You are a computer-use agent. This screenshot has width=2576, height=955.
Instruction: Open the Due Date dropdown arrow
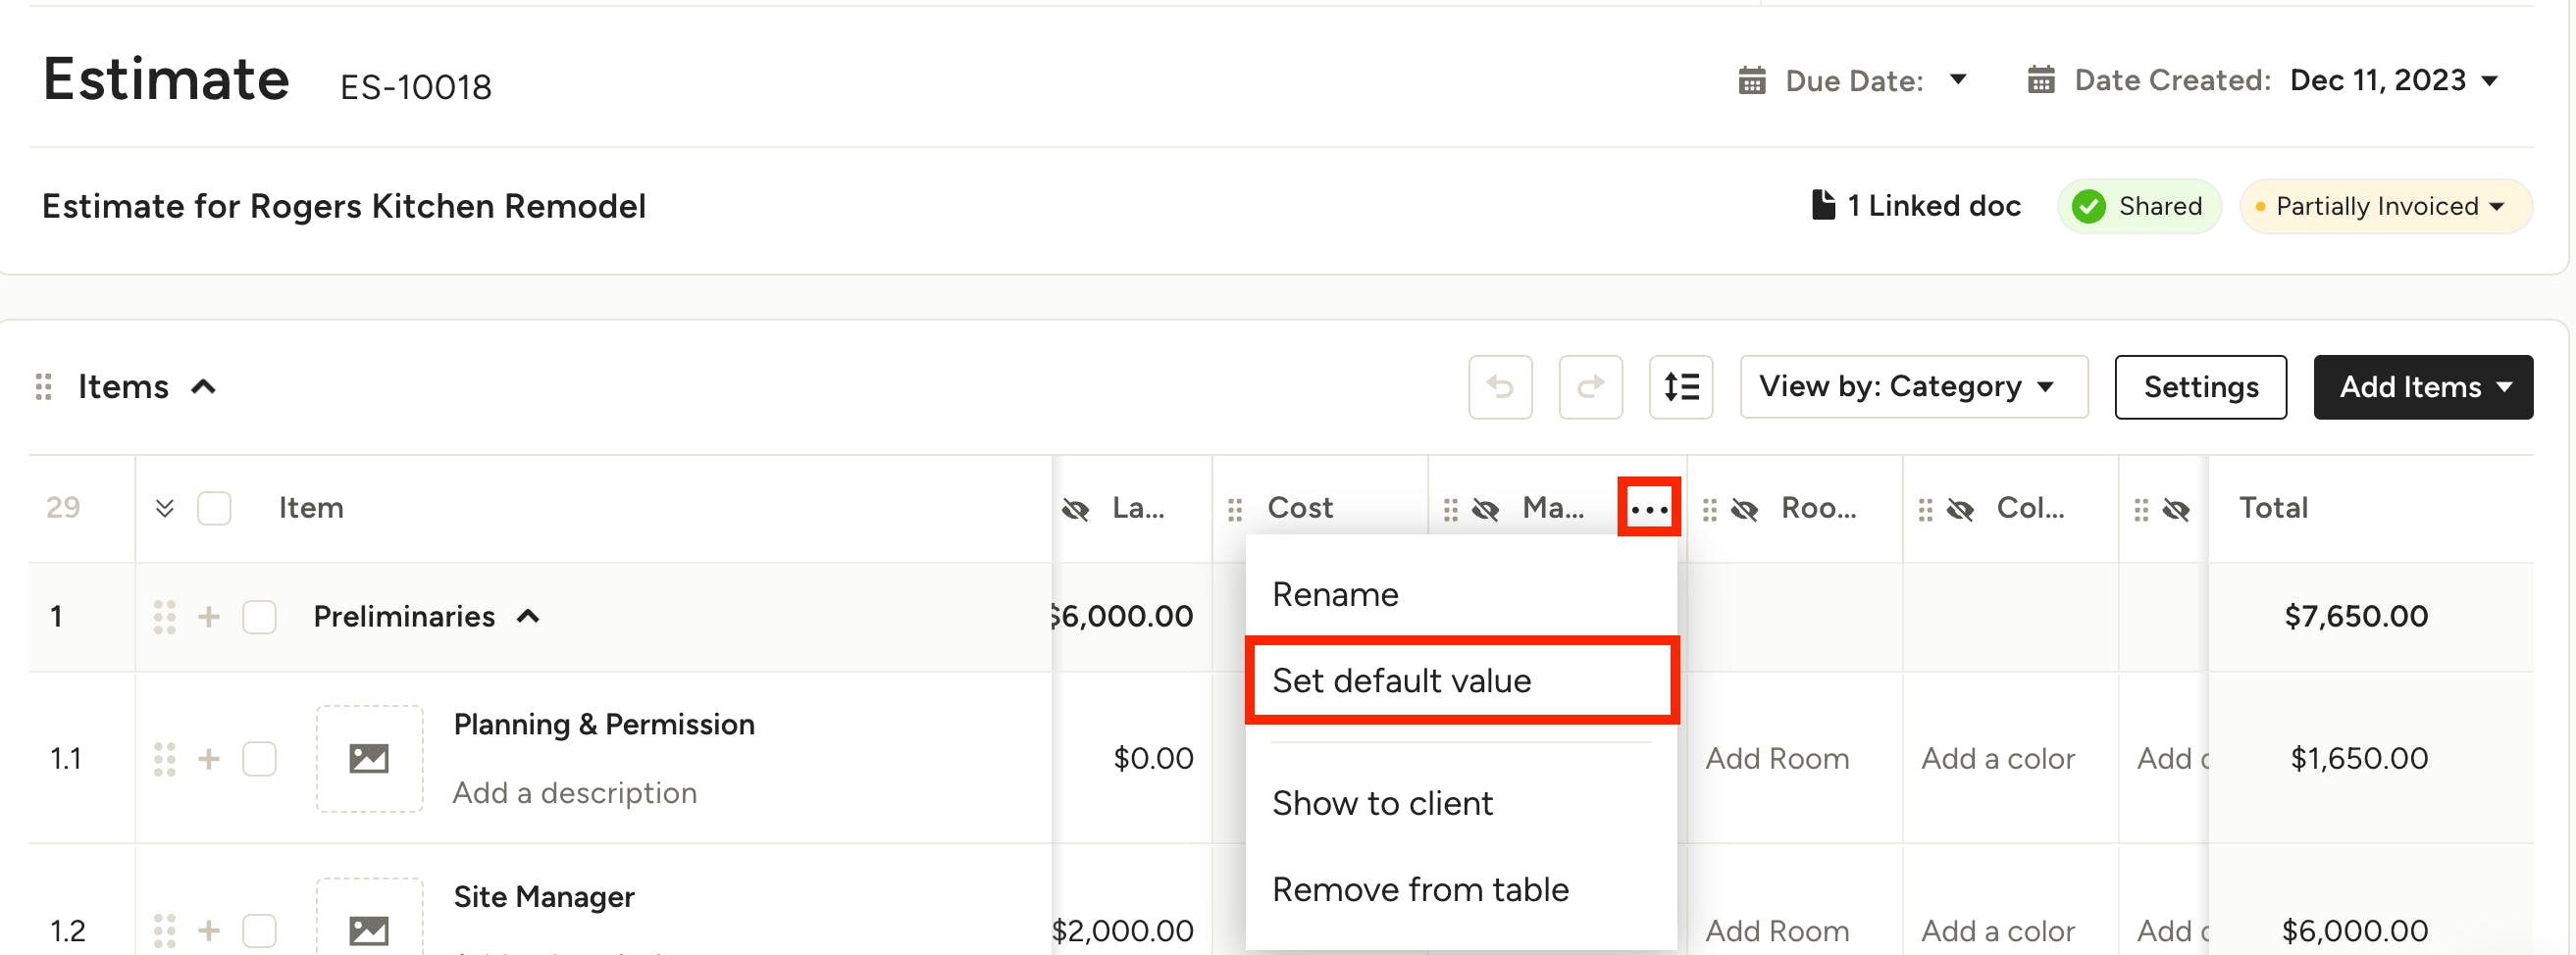pos(1958,79)
